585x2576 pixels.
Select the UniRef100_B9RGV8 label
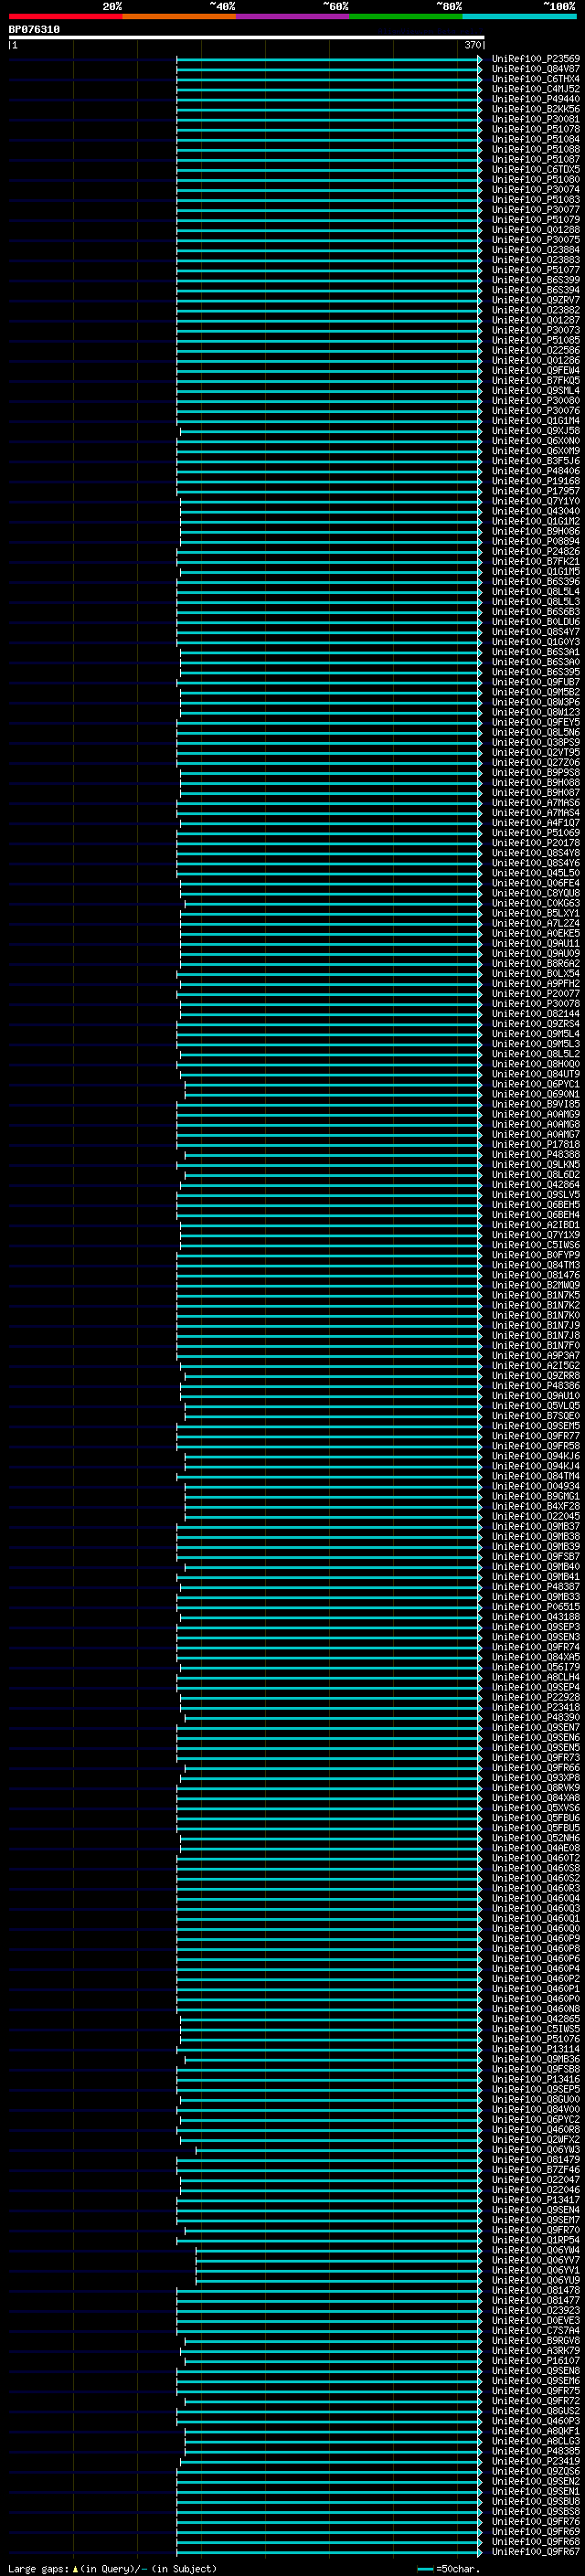click(x=536, y=2340)
